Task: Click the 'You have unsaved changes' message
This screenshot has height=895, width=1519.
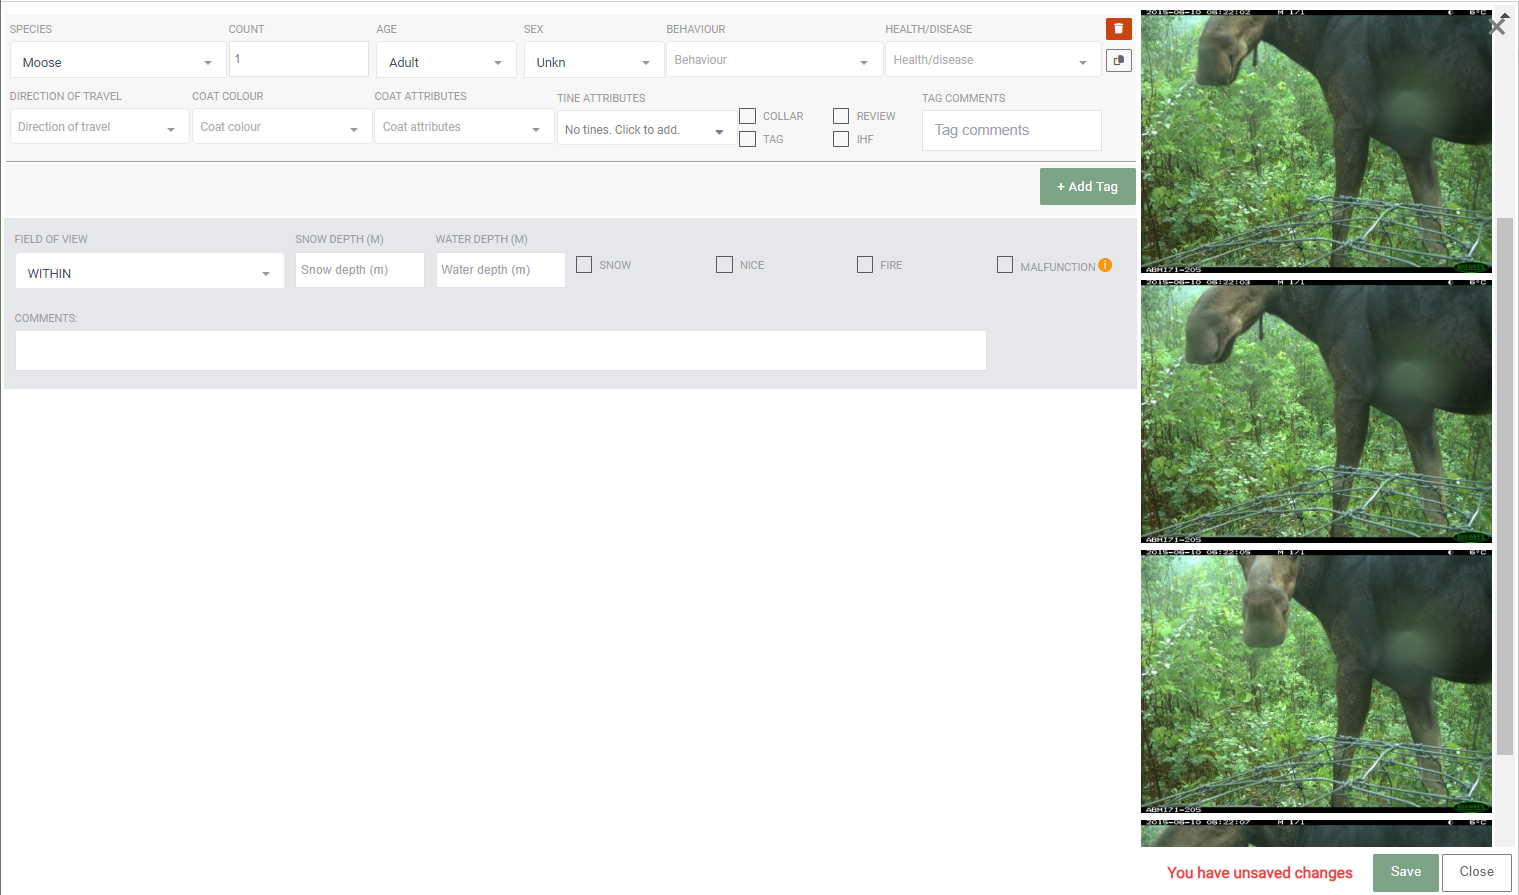Action: (x=1259, y=873)
